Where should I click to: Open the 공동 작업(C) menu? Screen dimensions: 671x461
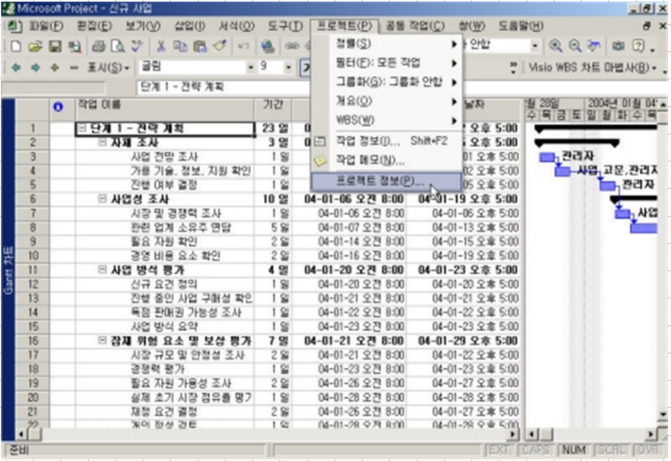pos(415,26)
